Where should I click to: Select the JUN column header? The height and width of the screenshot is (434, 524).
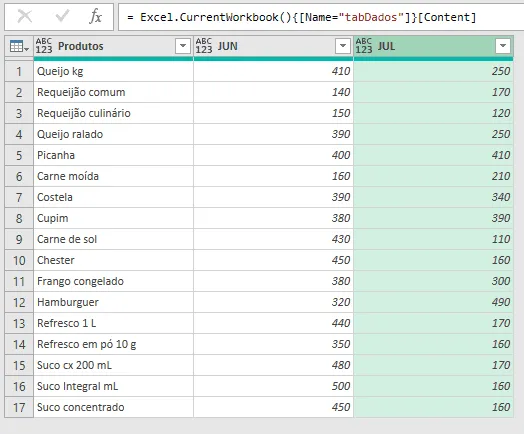click(x=273, y=46)
